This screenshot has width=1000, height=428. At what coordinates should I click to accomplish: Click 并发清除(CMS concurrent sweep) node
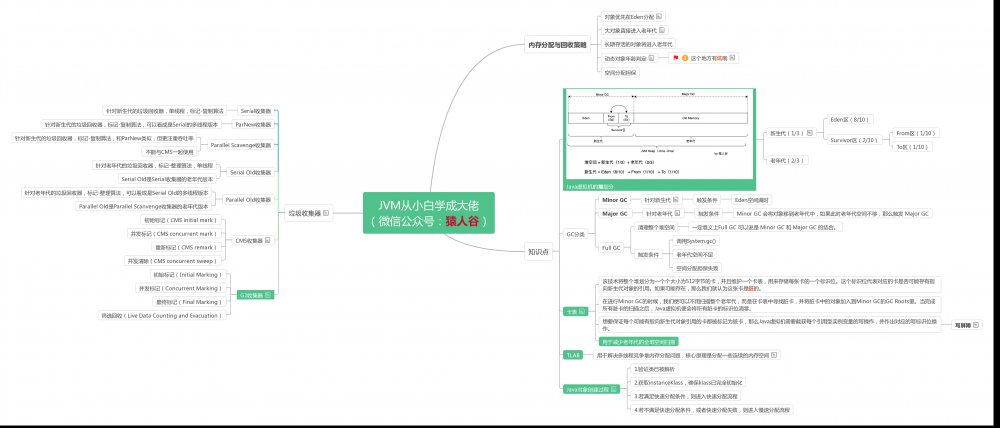click(175, 260)
